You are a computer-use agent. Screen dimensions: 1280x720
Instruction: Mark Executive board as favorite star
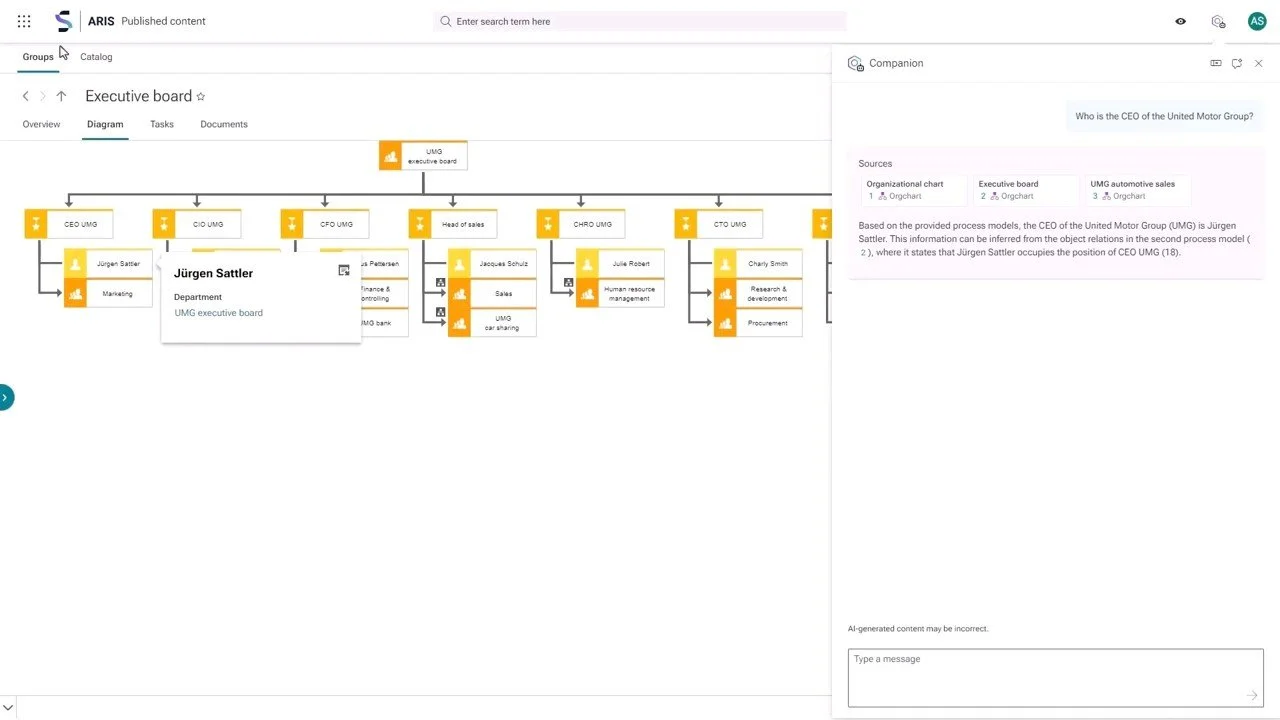[x=201, y=97]
